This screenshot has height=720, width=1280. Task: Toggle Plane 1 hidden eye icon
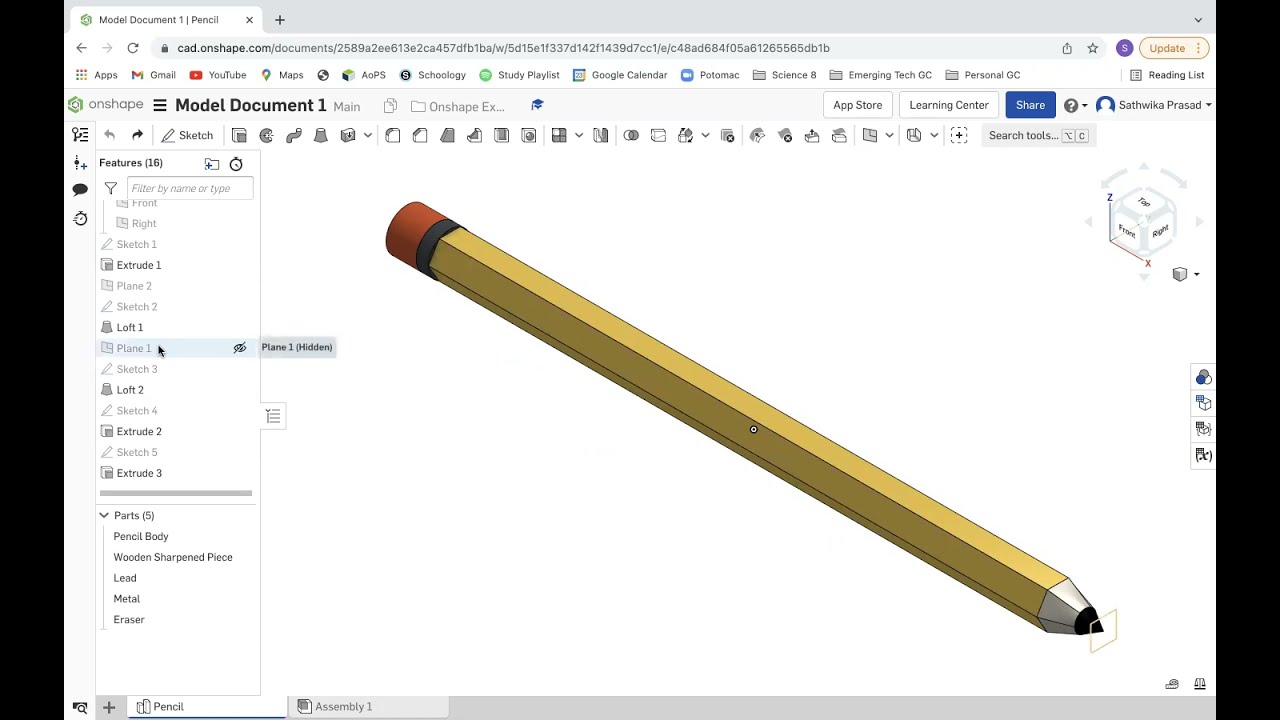pyautogui.click(x=240, y=348)
